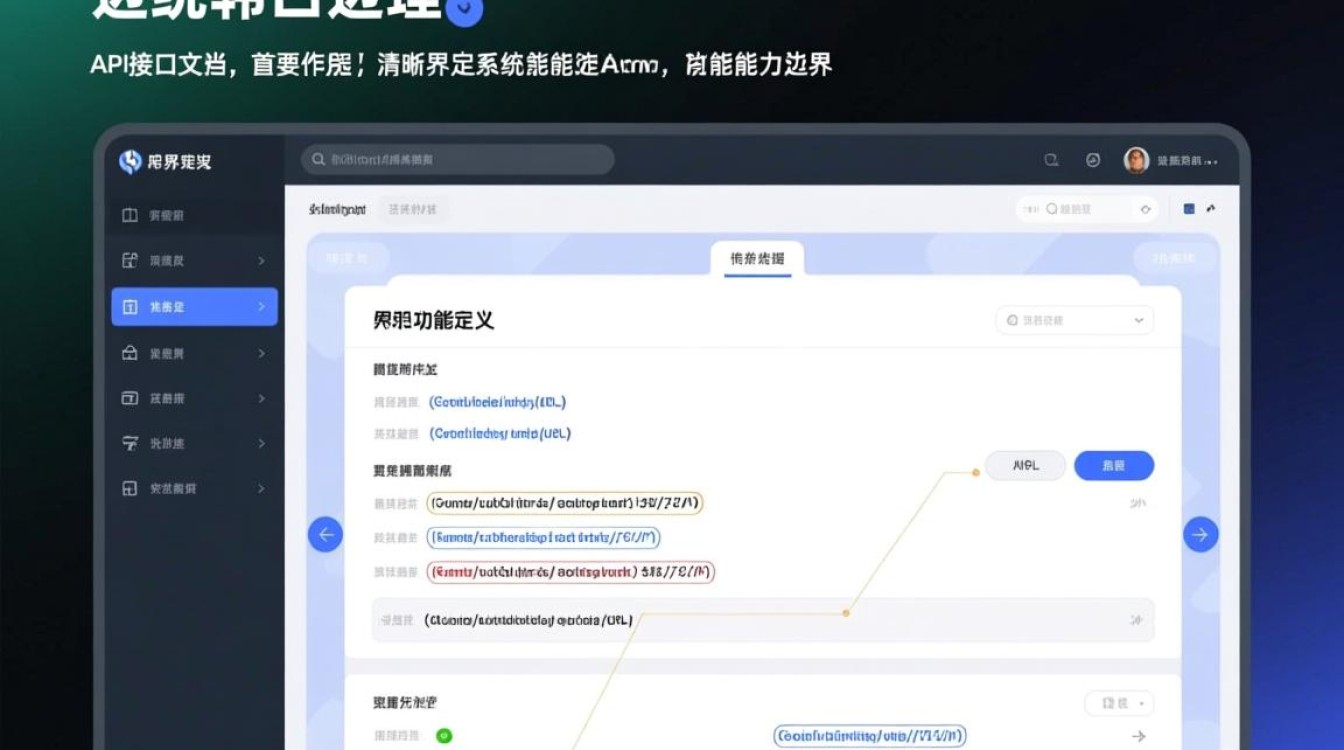Click into the search input field at the top
The image size is (1344, 750).
point(456,159)
